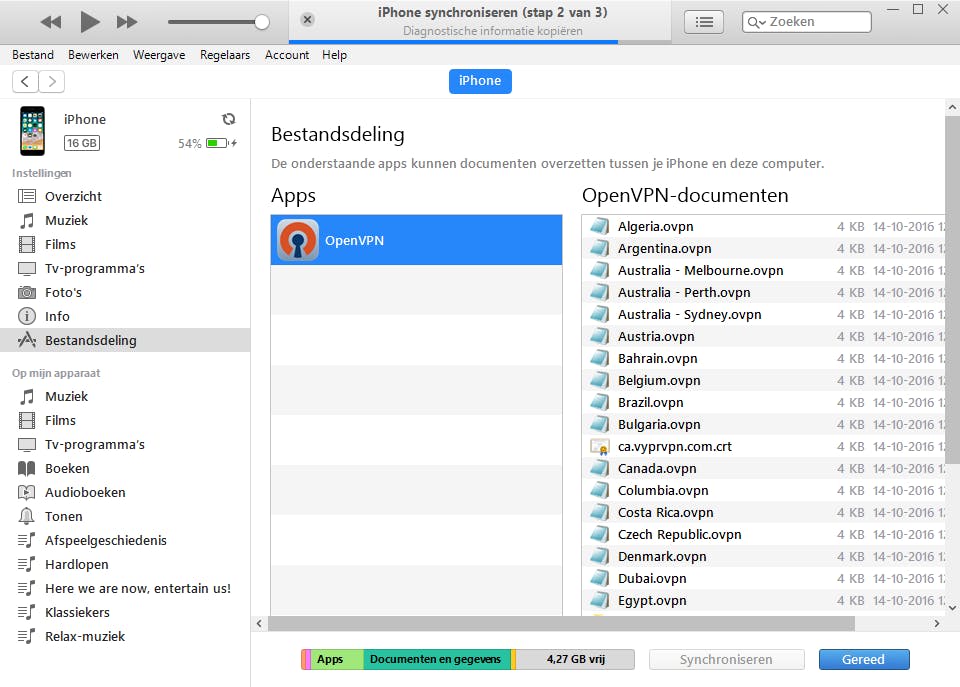Viewport: 960px width, 687px height.
Task: Select the Canada.ovpn file
Action: (764, 469)
